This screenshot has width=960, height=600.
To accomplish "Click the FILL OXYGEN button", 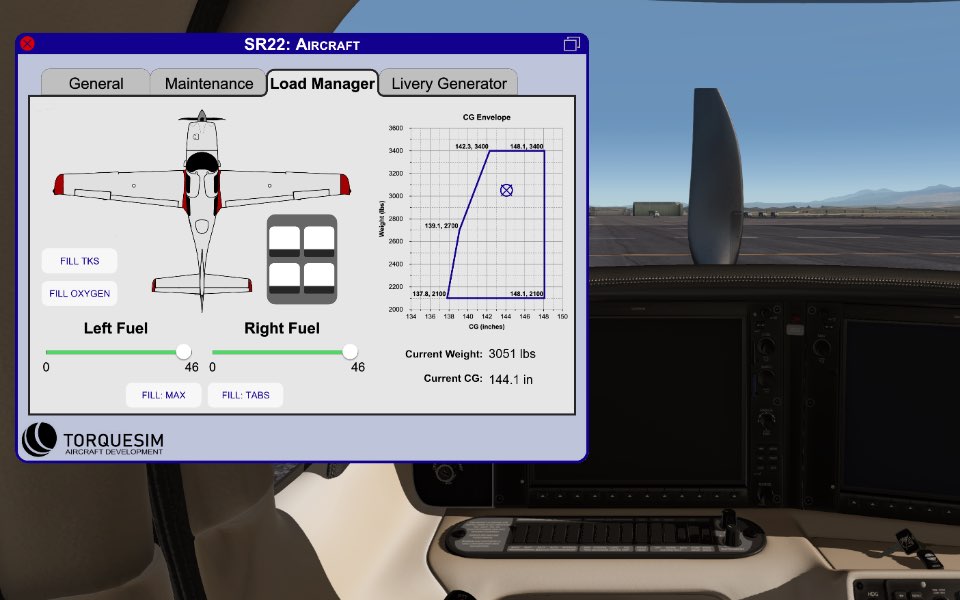I will click(x=80, y=293).
